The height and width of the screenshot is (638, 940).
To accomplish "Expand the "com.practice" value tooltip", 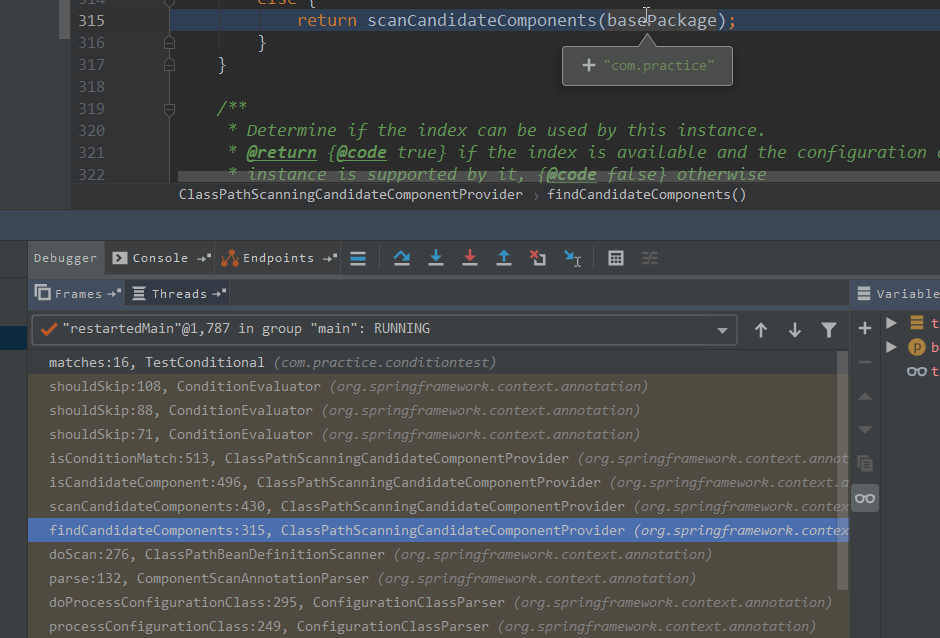I will 589,65.
